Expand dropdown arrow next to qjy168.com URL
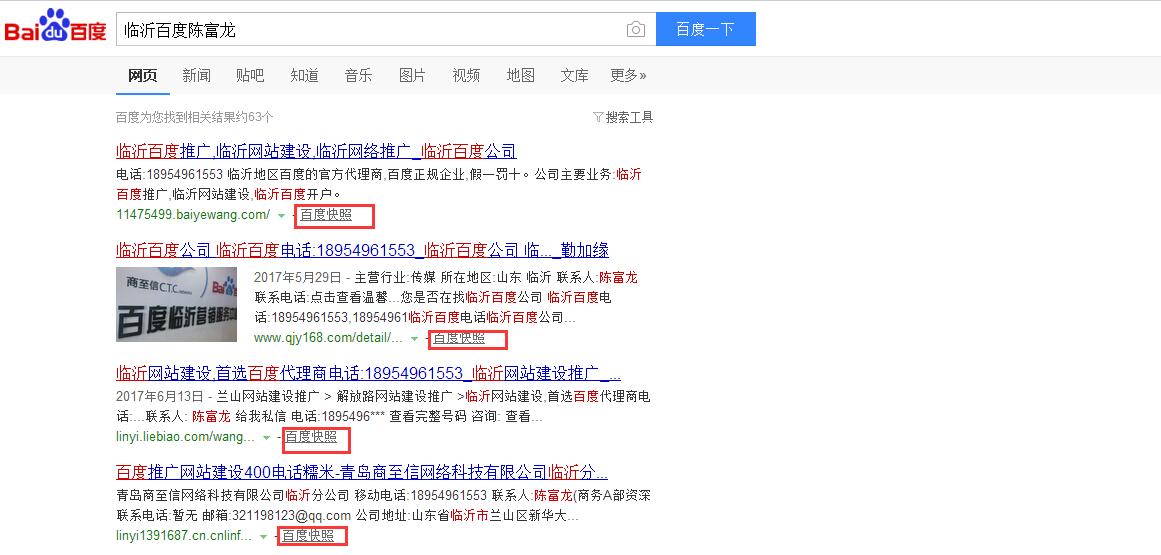This screenshot has height=555, width=1161. coord(415,338)
